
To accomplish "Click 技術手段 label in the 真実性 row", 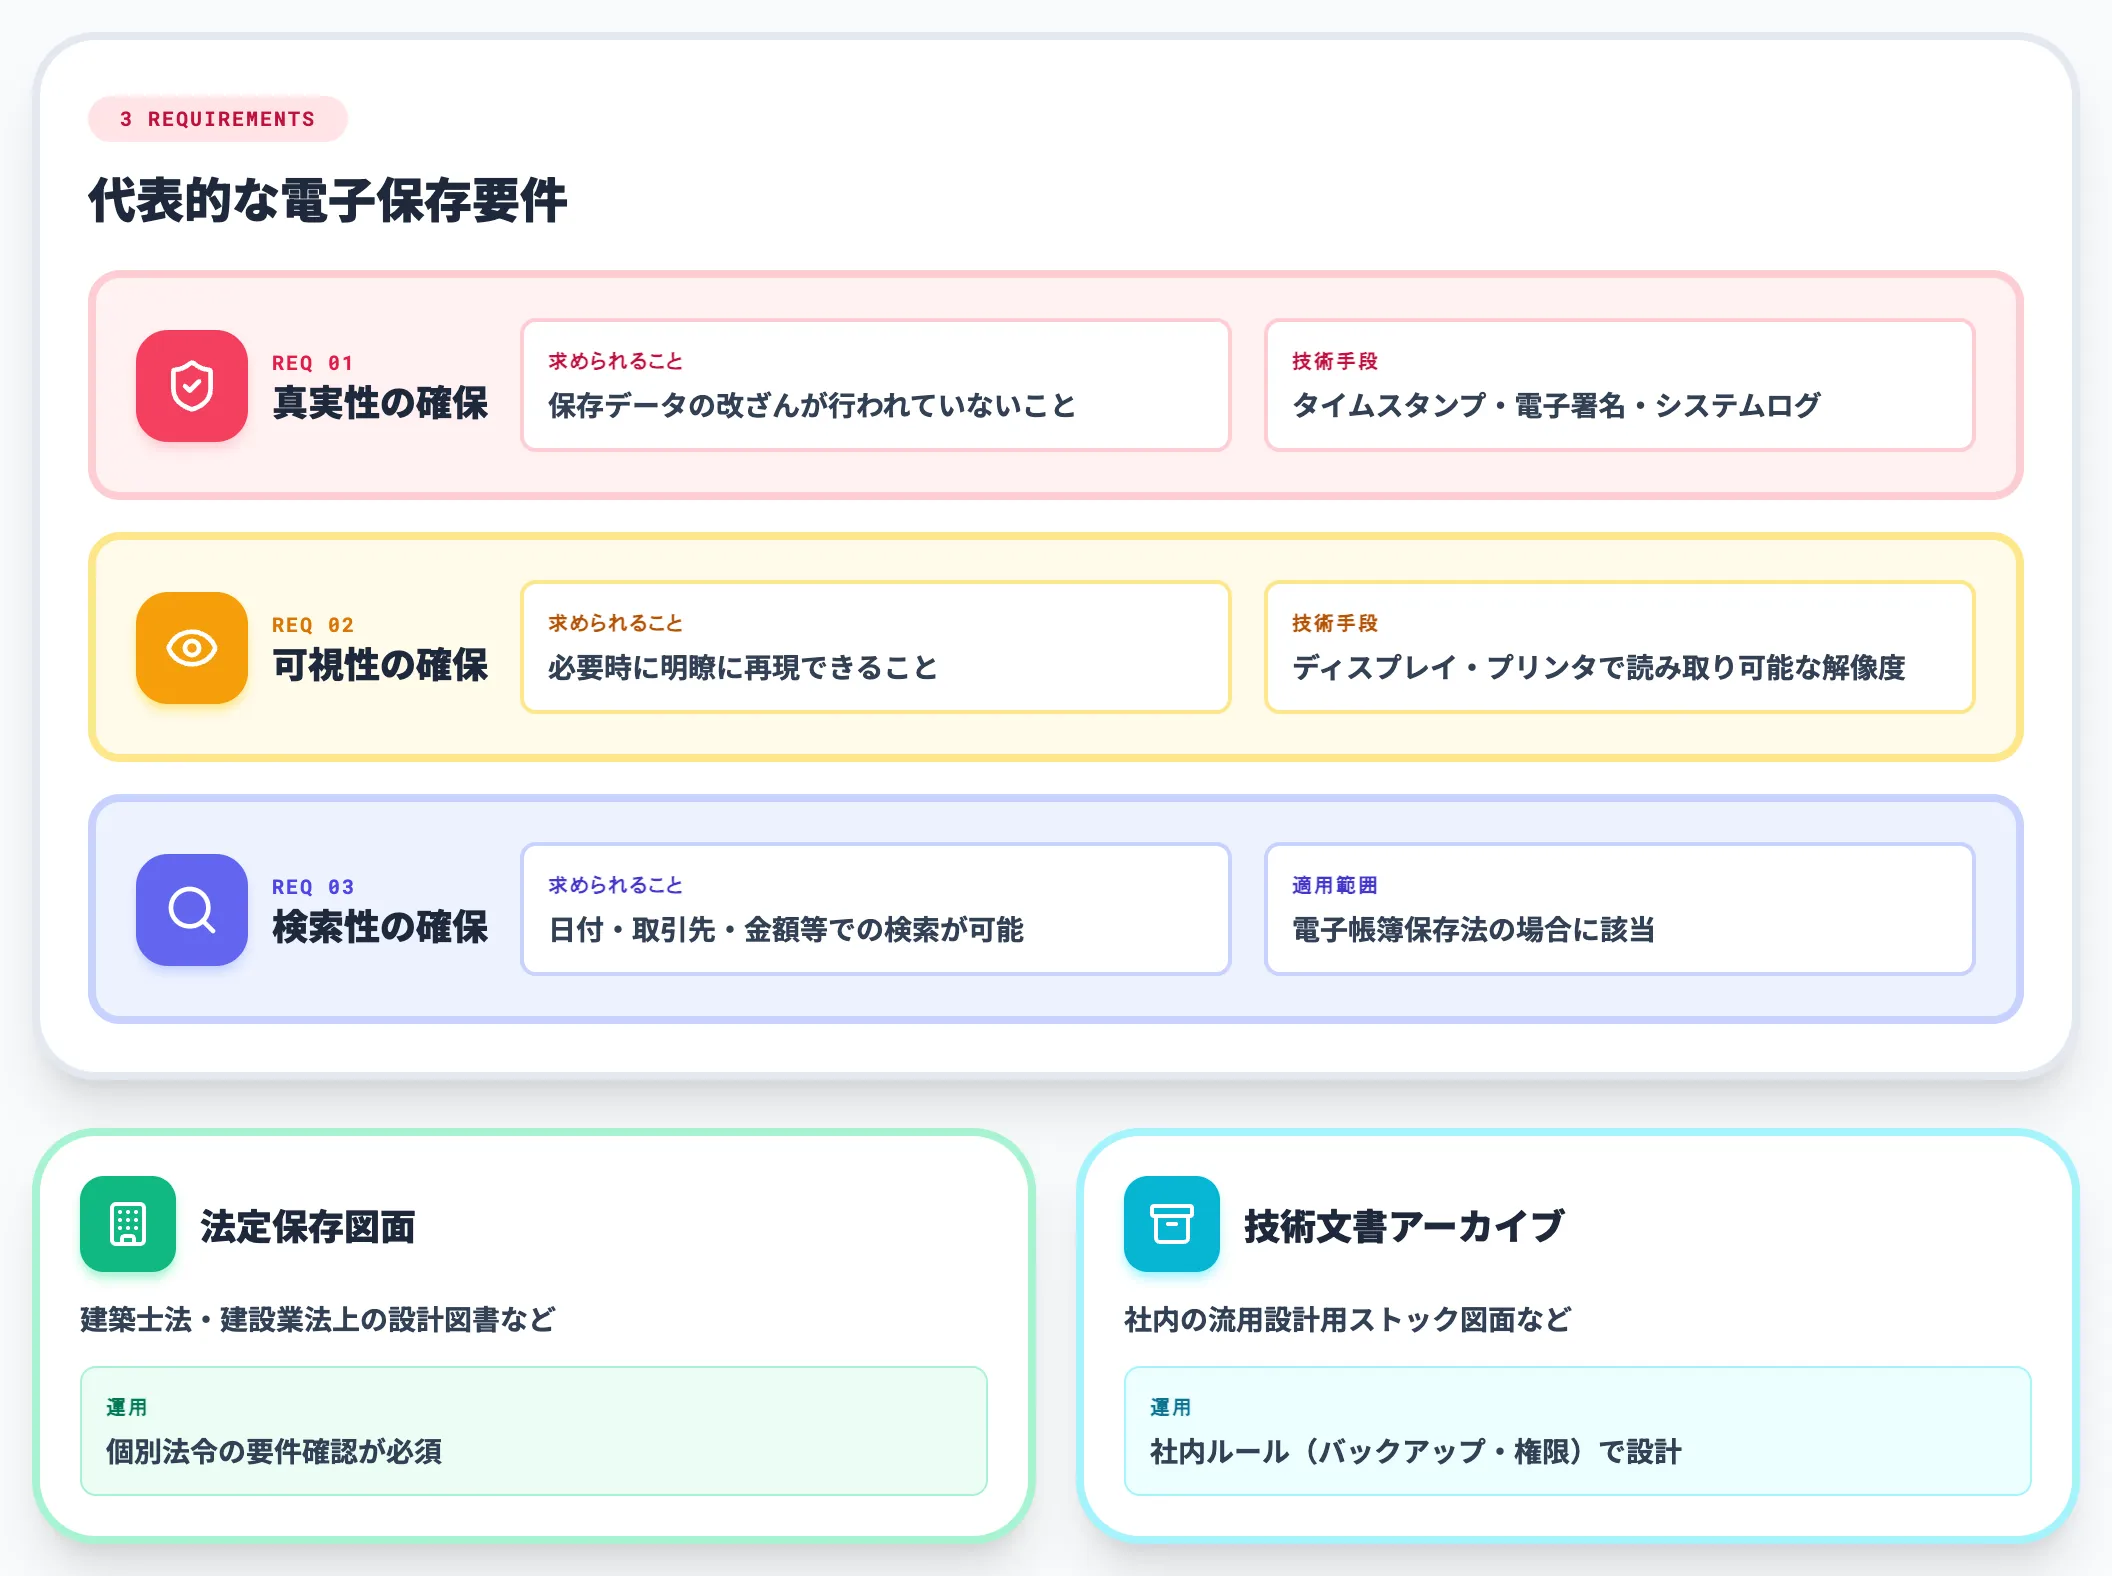I will 1335,361.
